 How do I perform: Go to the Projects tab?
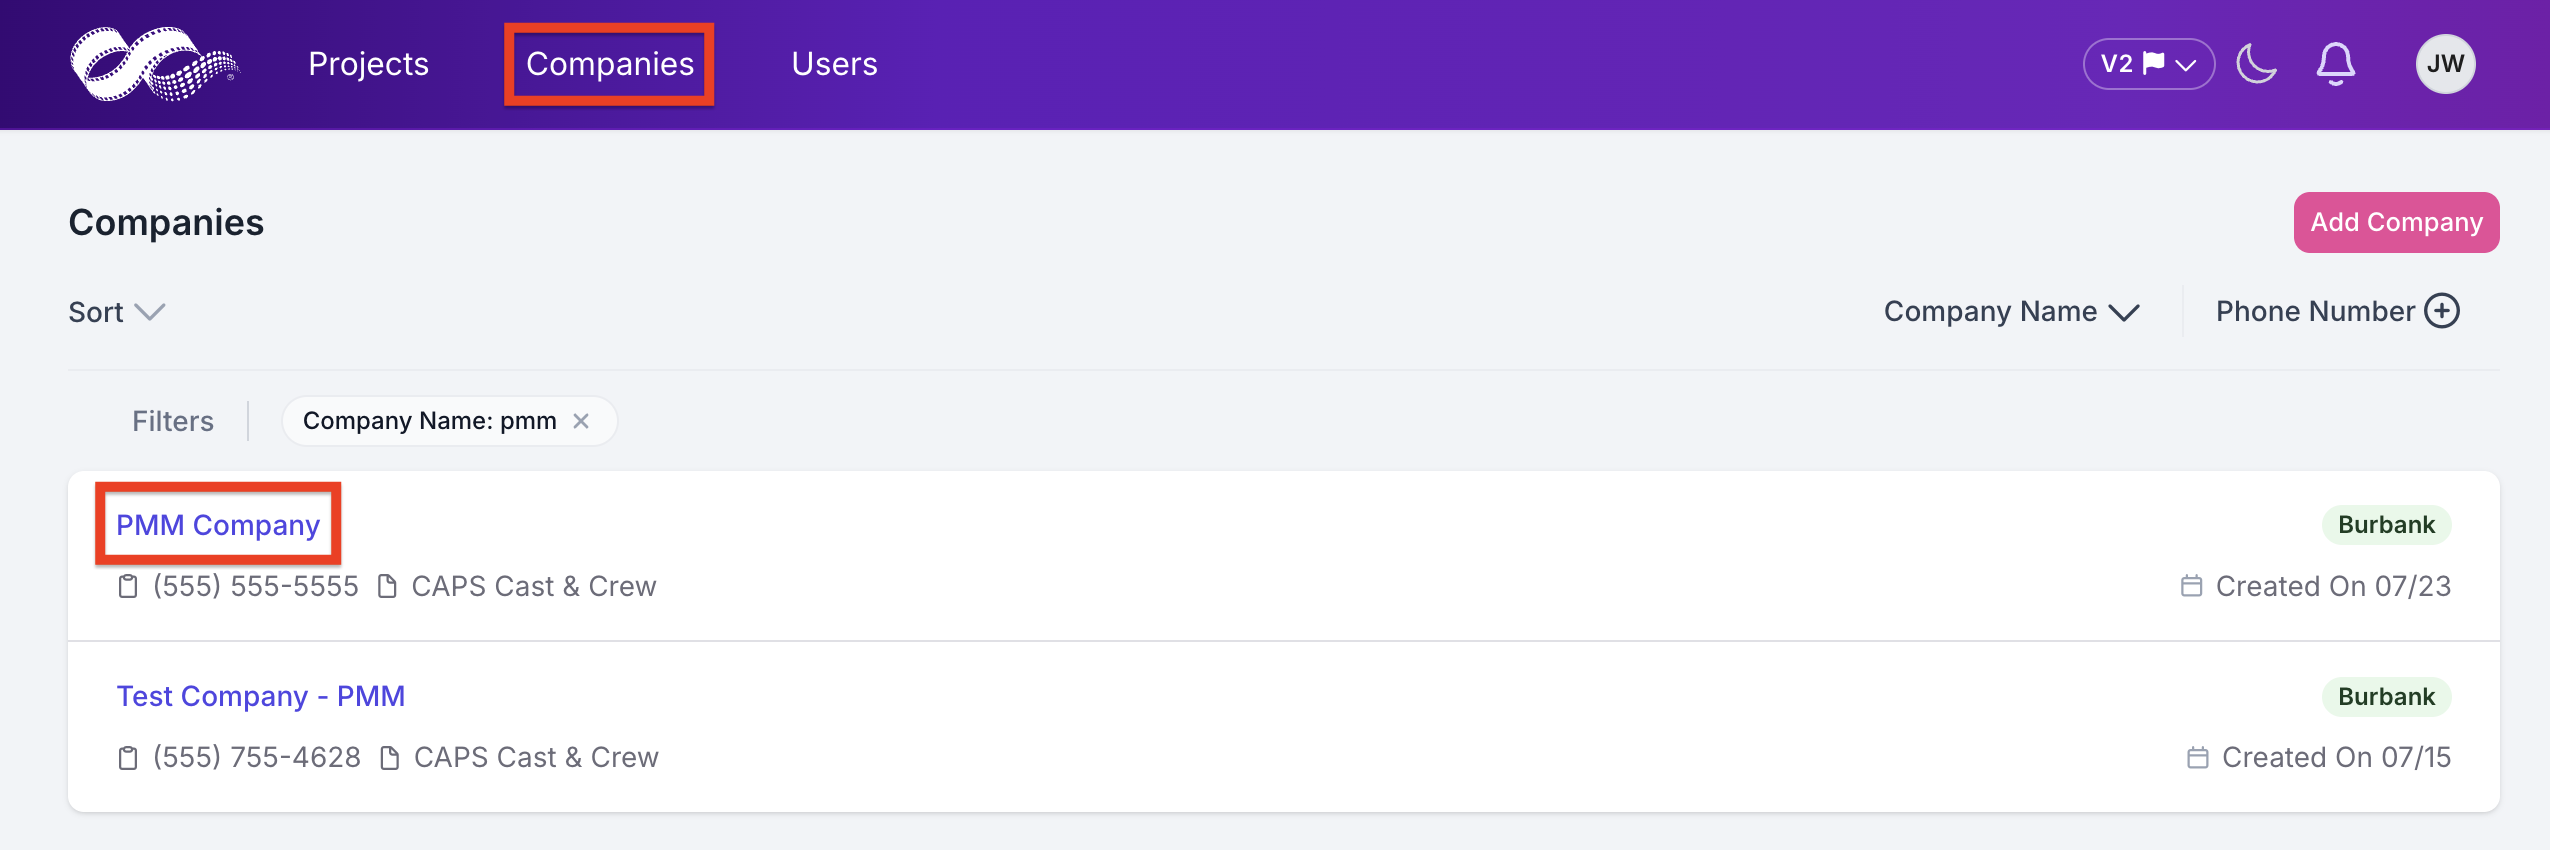click(x=368, y=64)
